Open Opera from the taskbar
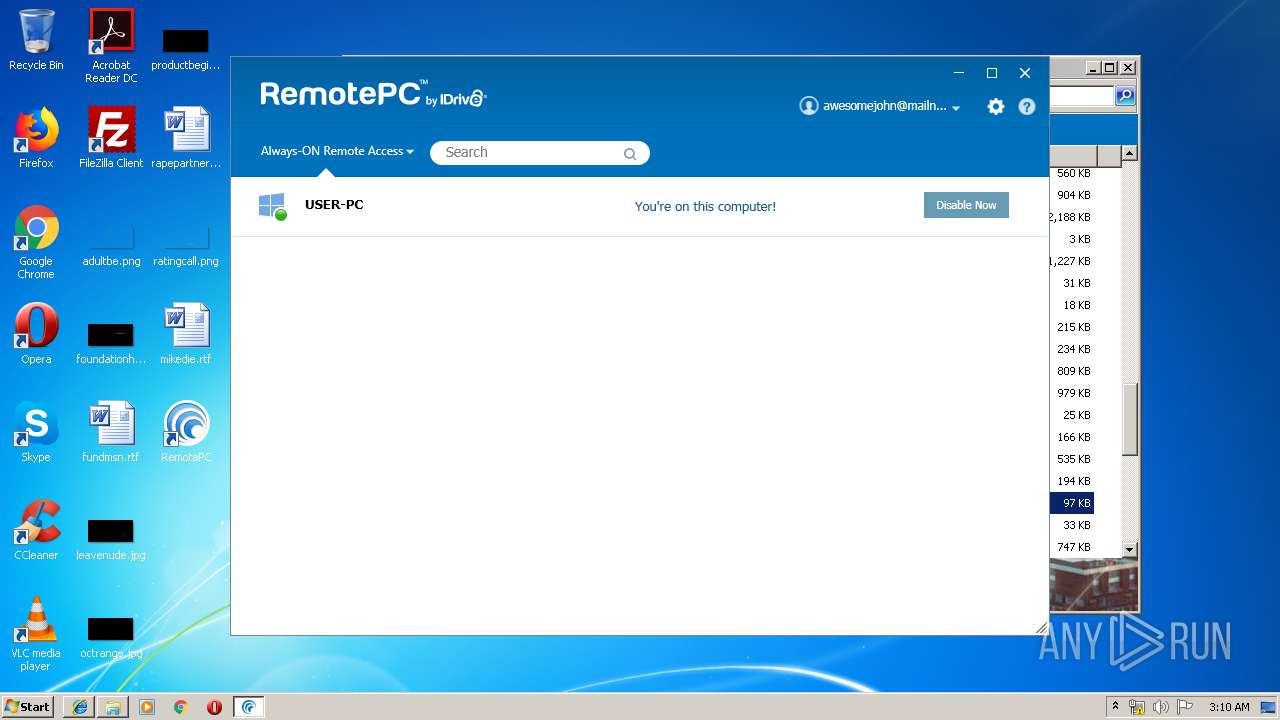 pos(214,707)
